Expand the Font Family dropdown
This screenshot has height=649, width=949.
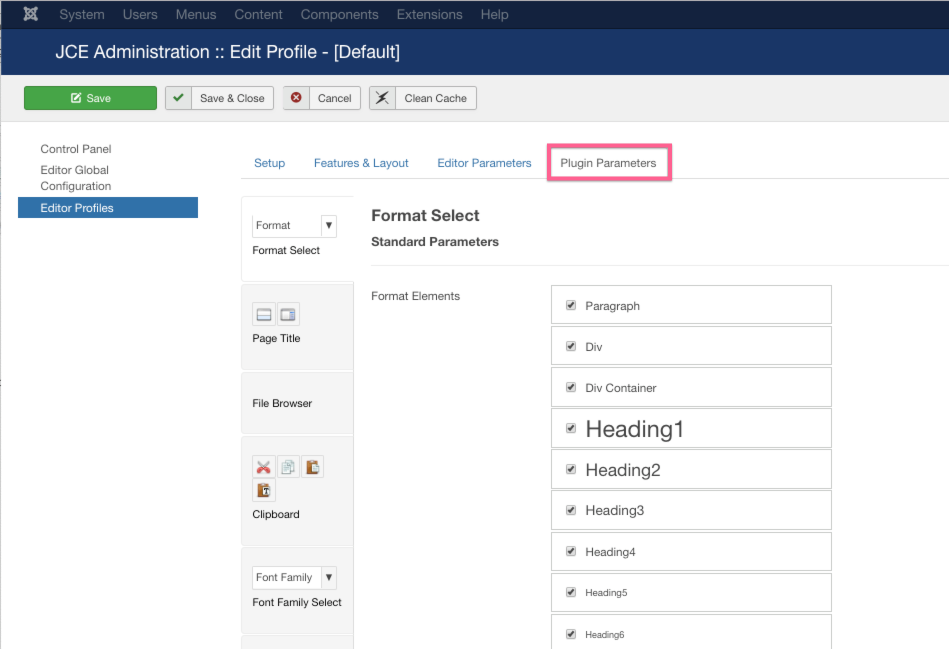pos(329,577)
